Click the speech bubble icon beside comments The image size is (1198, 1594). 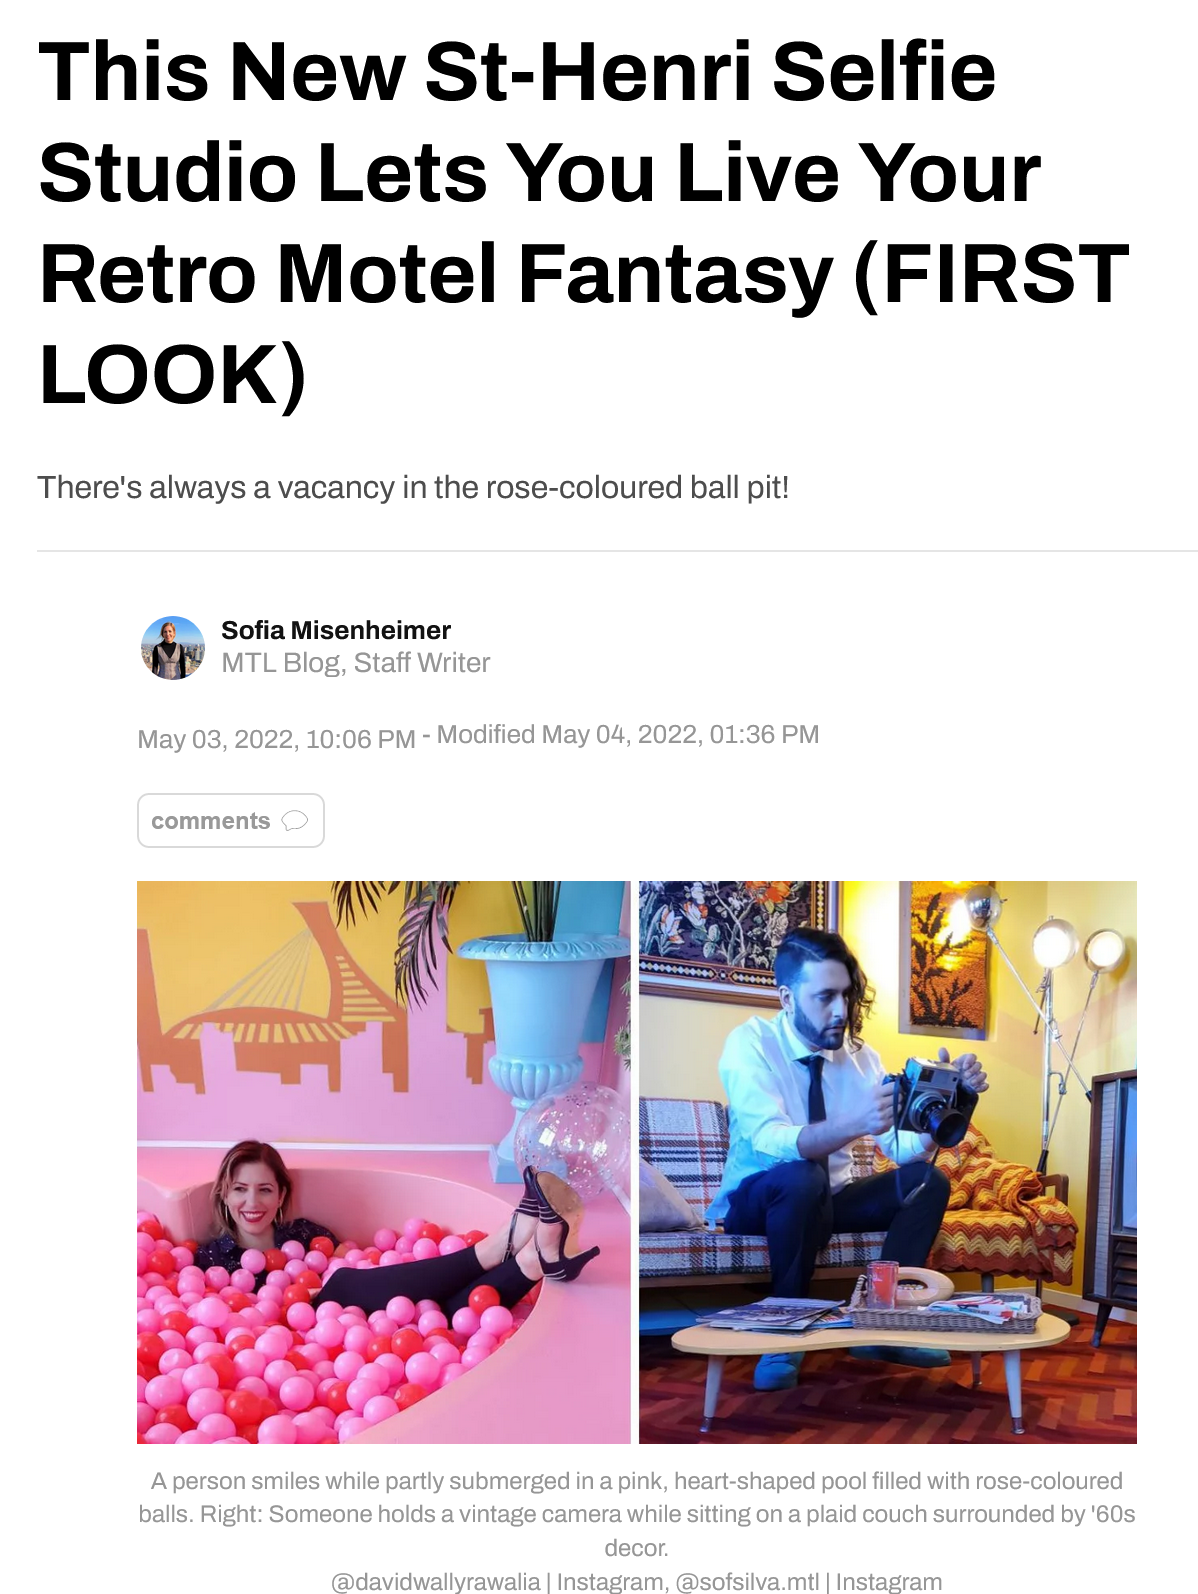point(295,821)
